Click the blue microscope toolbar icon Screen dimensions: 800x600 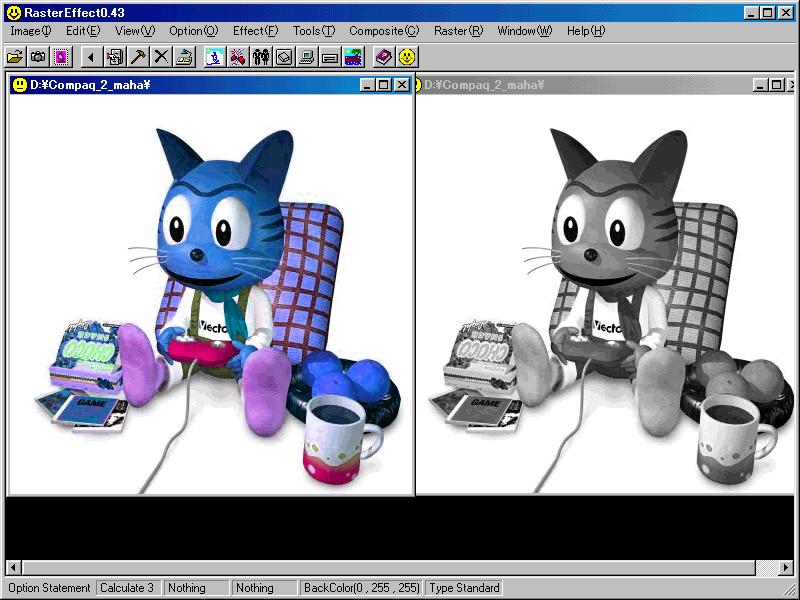[x=214, y=57]
